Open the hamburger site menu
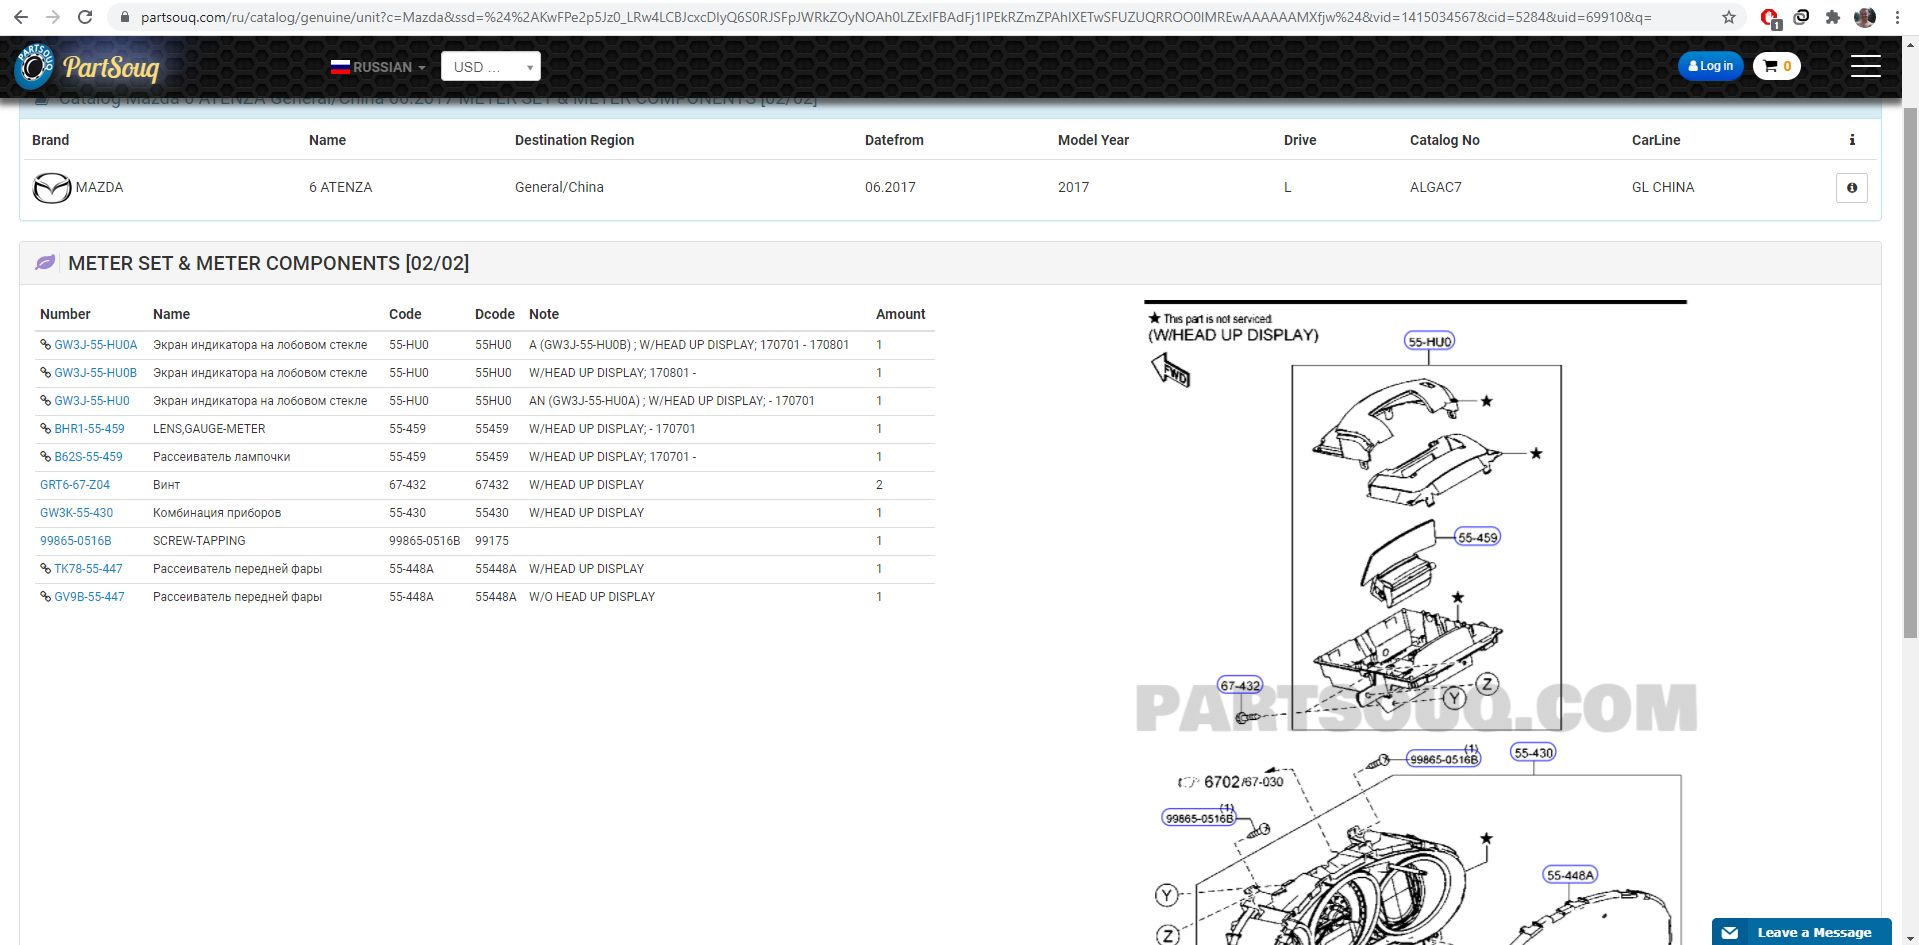 tap(1865, 66)
